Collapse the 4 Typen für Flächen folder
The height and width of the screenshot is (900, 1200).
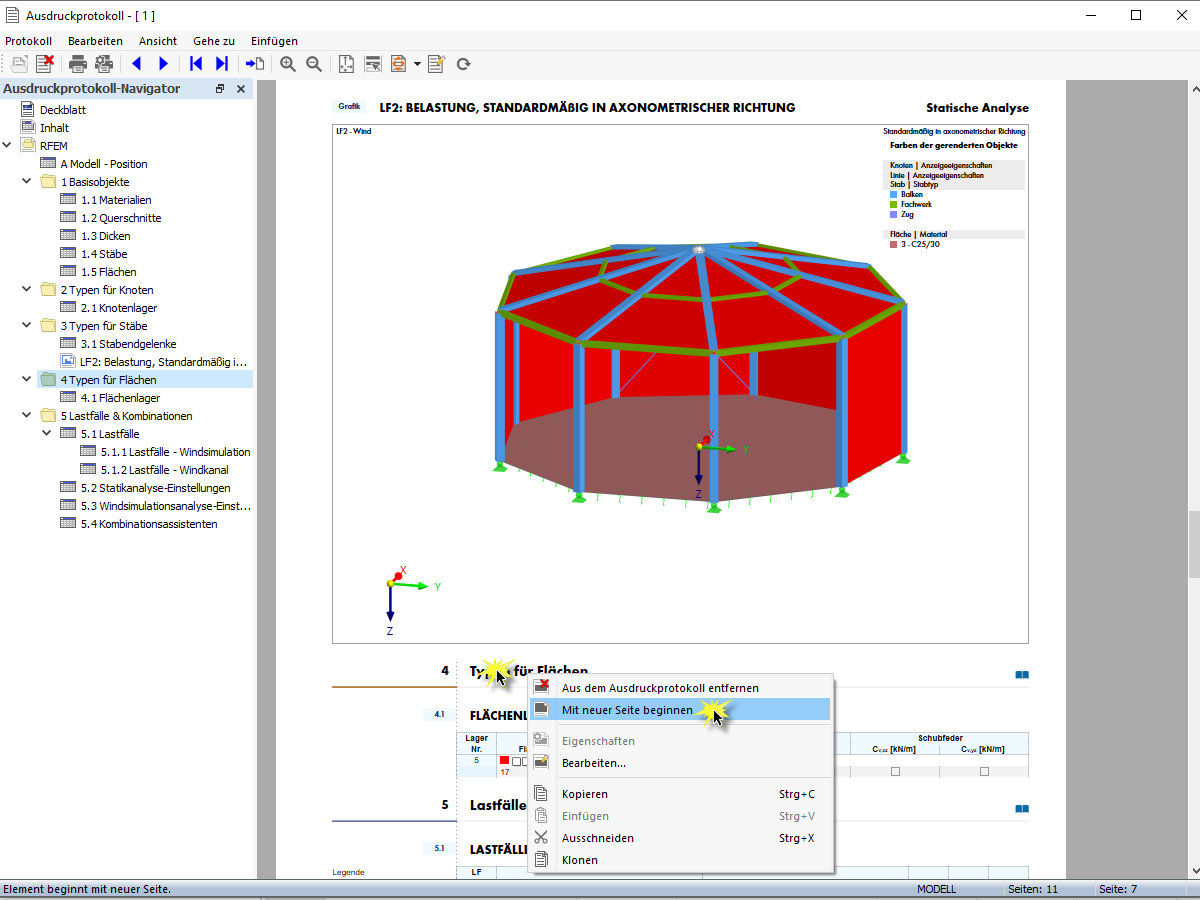coord(26,380)
